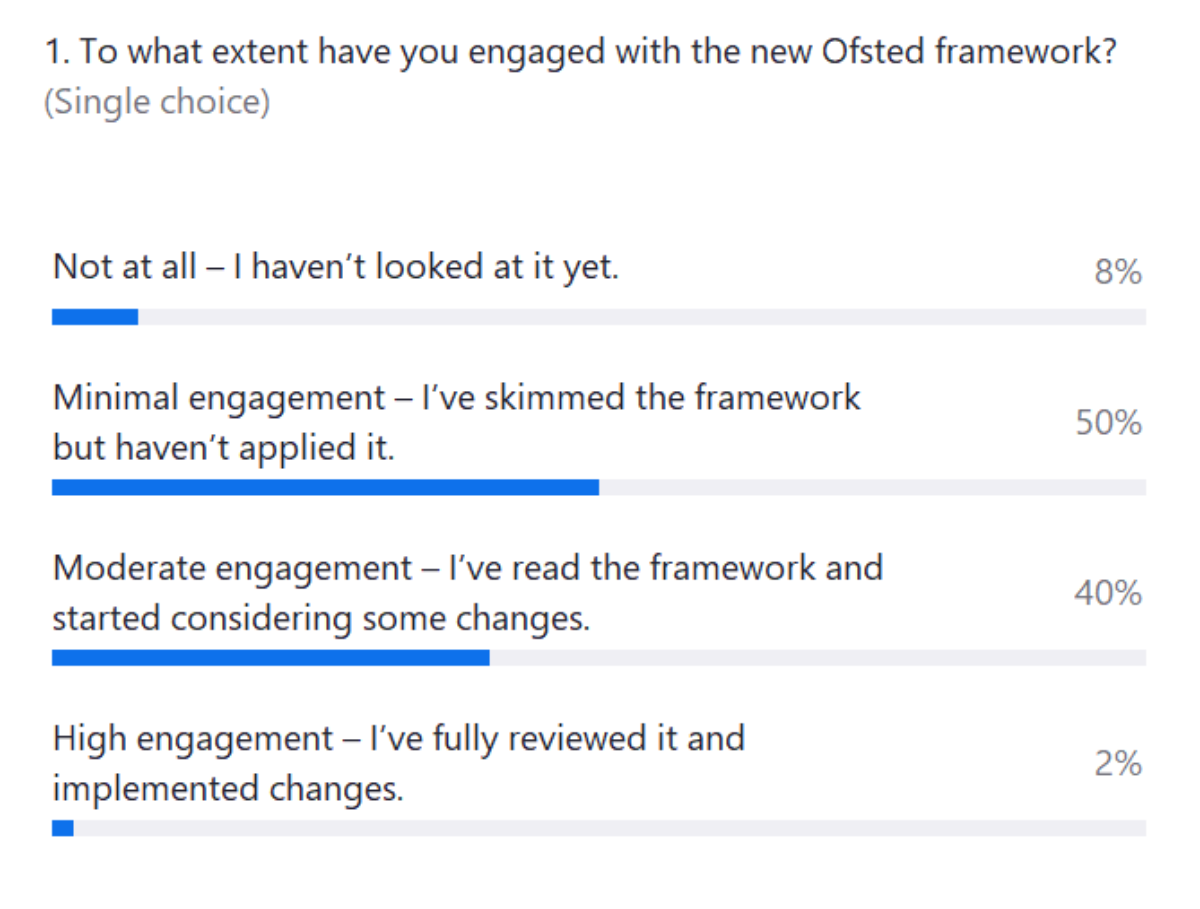
Task: Click the 50% result value
Action: (x=1108, y=423)
